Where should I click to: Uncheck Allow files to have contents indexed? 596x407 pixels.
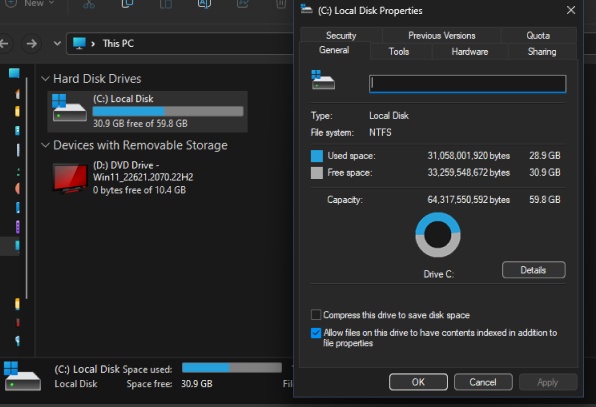pos(315,333)
